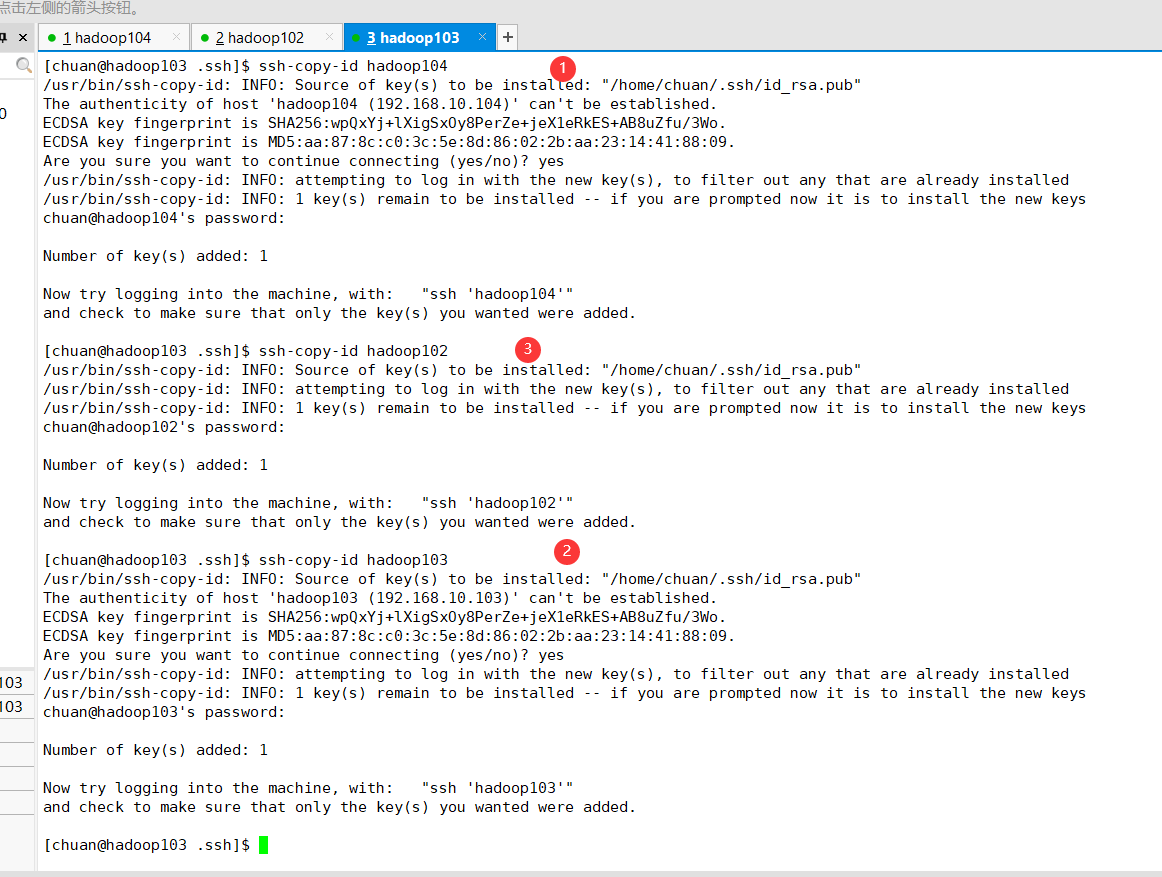Click the ssh-copy-id hadoop102 command line
This screenshot has width=1162, height=877.
pyautogui.click(x=245, y=351)
